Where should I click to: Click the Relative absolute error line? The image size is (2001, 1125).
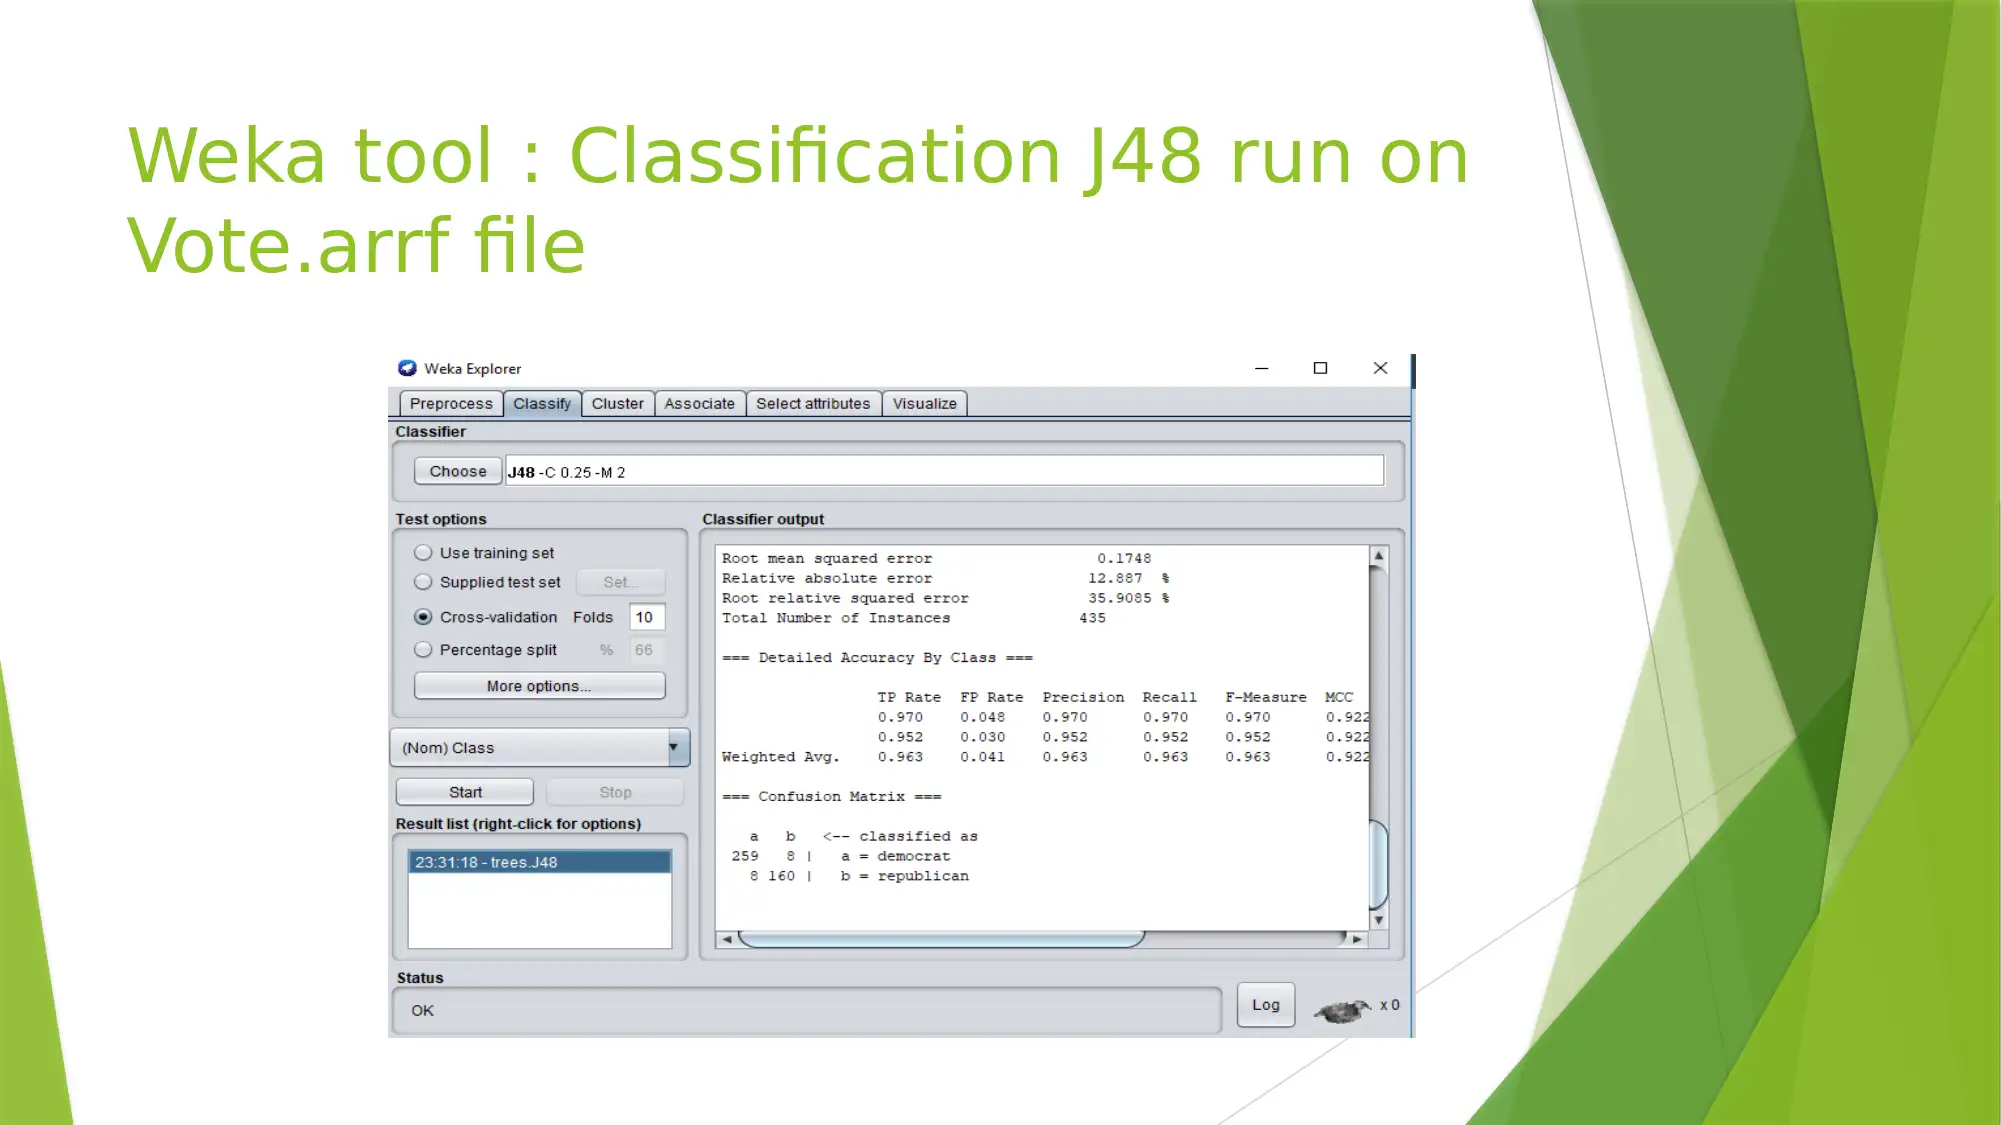(945, 579)
